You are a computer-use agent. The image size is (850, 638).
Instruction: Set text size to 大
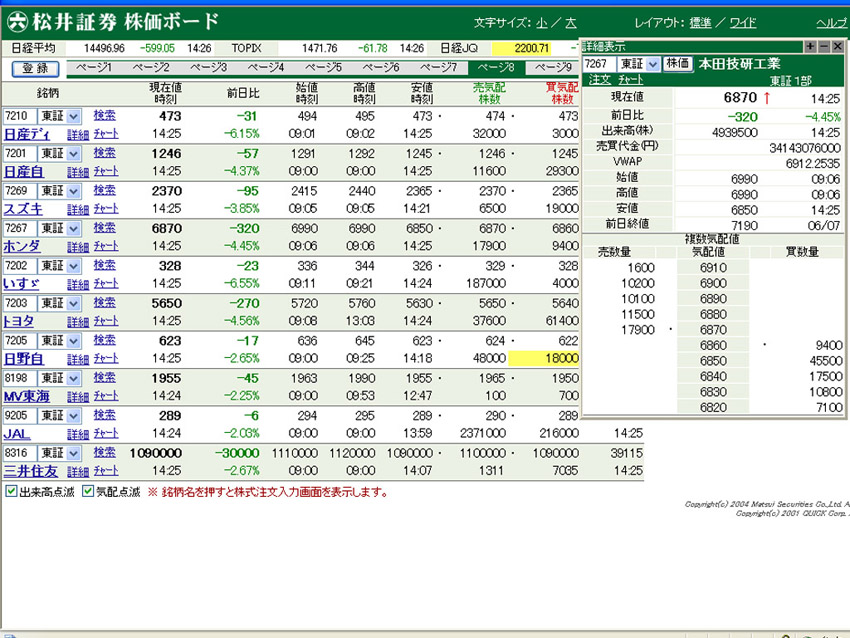(x=571, y=23)
